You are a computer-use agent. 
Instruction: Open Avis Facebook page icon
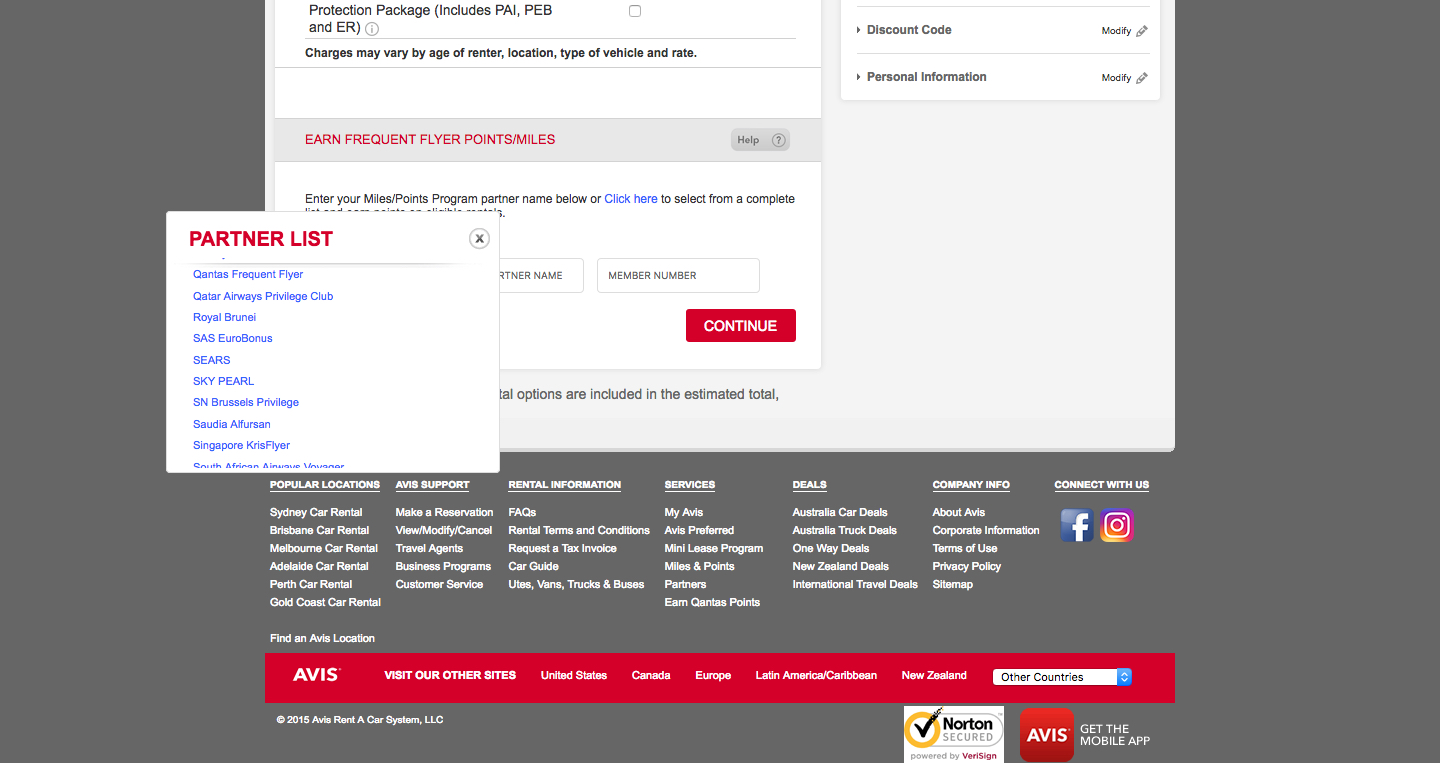pyautogui.click(x=1077, y=525)
